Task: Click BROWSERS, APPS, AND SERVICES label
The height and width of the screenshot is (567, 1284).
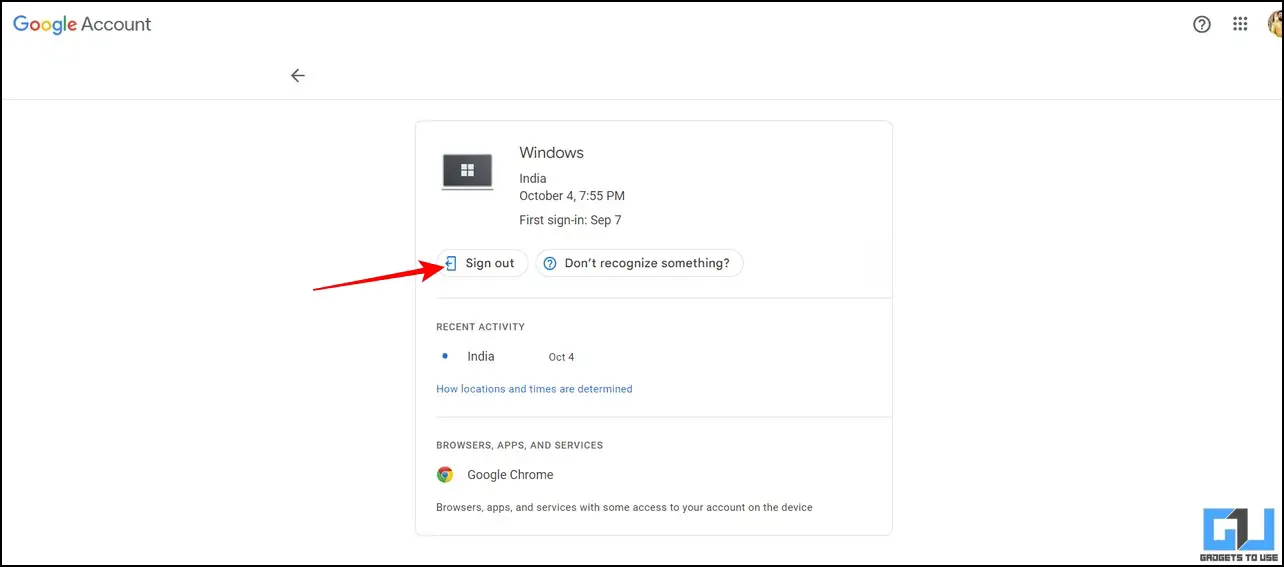Action: (x=519, y=445)
